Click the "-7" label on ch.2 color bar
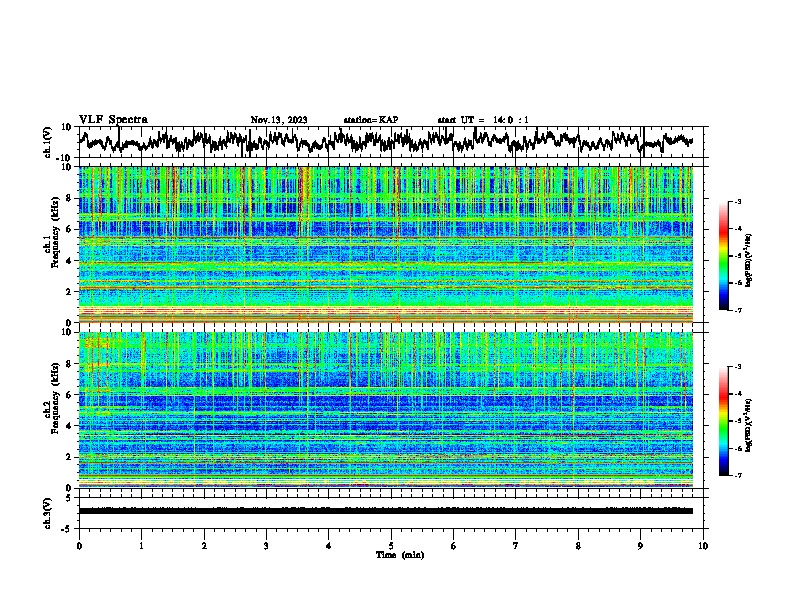The height and width of the screenshot is (612, 792). click(x=737, y=475)
